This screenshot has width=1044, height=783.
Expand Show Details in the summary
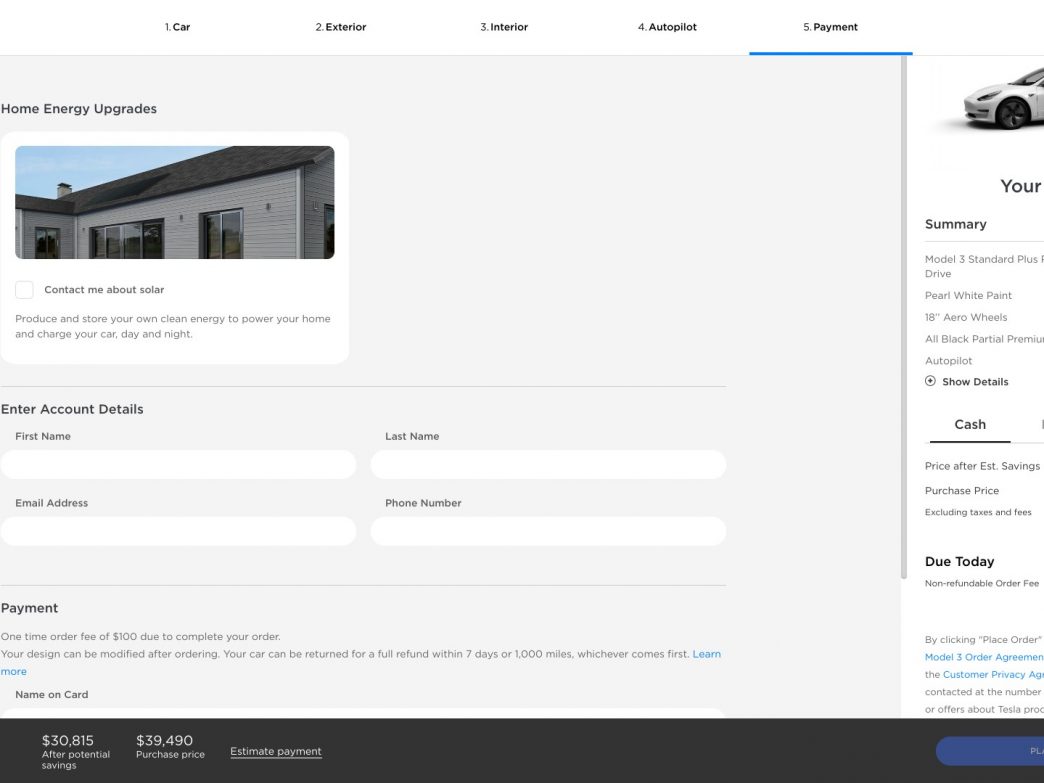tap(975, 382)
